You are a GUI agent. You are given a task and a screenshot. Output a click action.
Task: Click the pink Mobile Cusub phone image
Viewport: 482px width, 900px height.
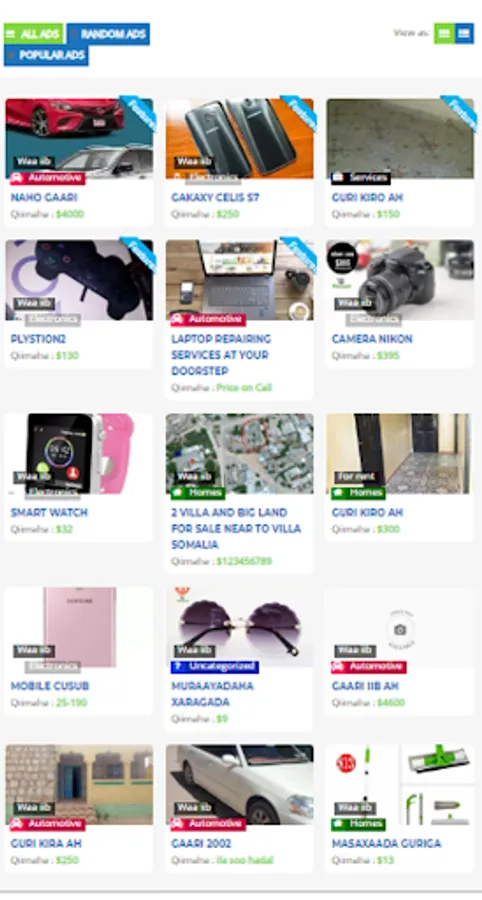(79, 627)
